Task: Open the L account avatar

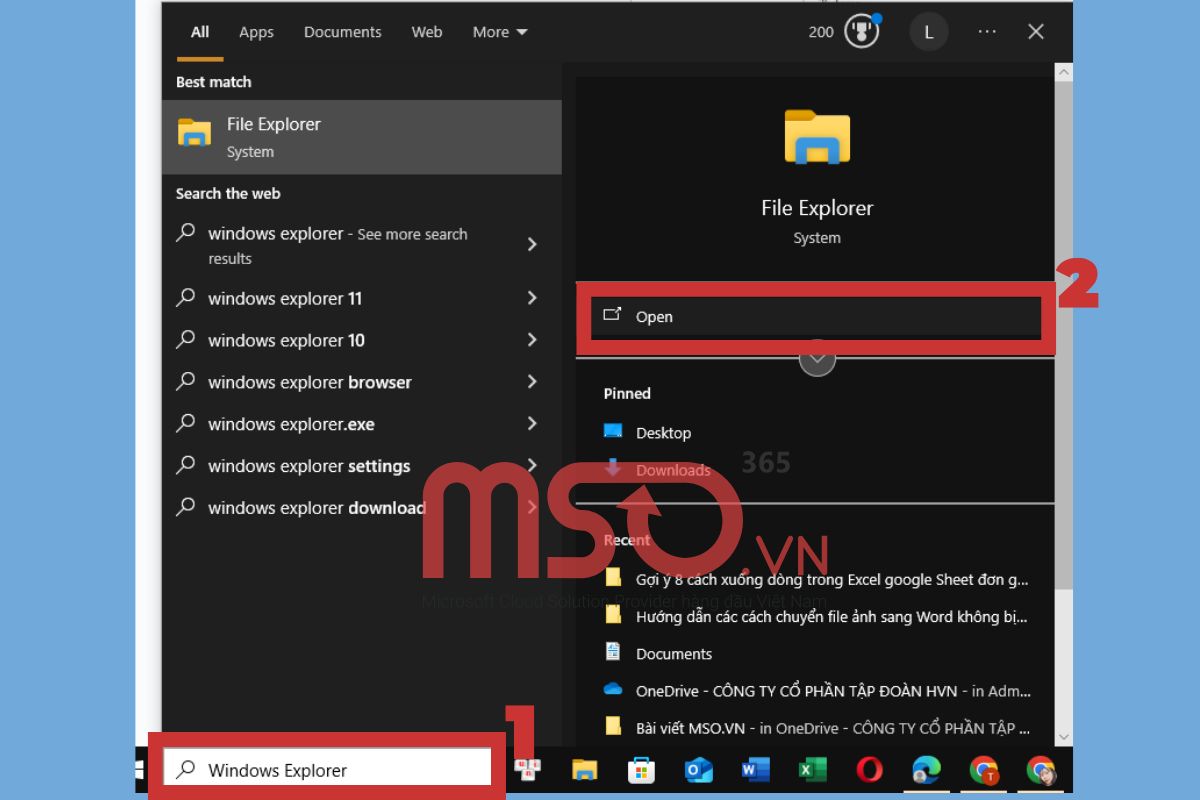Action: (x=928, y=32)
